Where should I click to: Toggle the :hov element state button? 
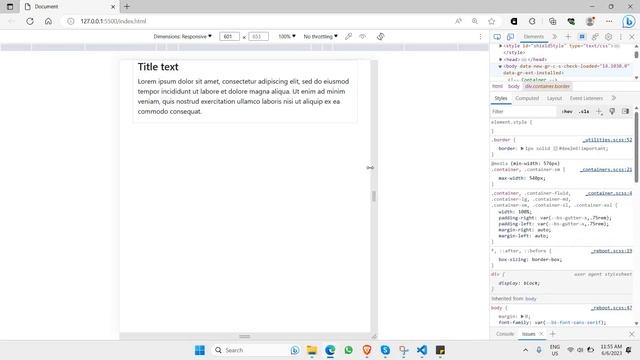click(x=567, y=111)
